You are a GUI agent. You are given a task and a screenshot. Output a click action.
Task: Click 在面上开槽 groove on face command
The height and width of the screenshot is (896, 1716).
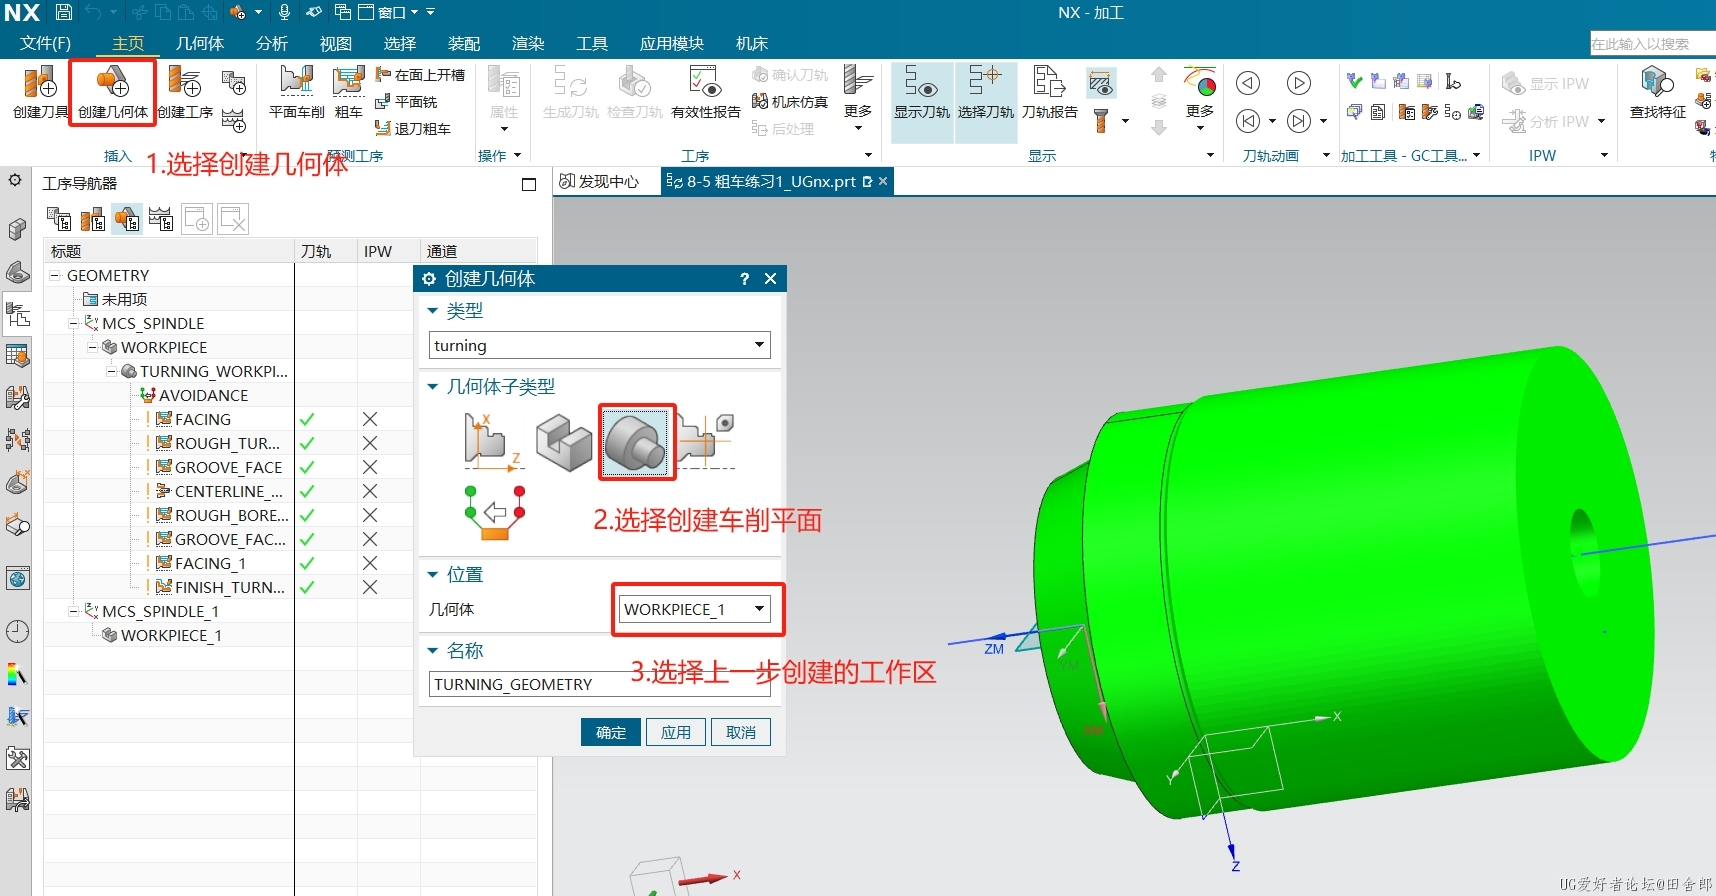(x=420, y=75)
